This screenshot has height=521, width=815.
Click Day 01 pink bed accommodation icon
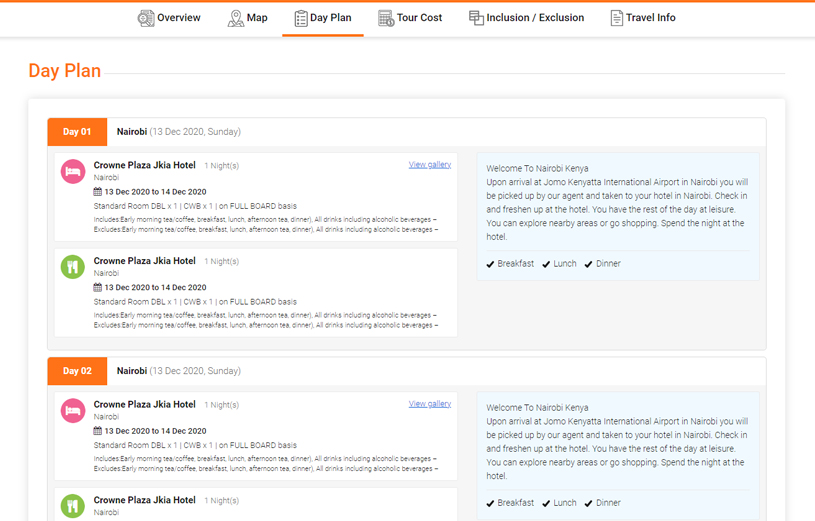click(73, 172)
